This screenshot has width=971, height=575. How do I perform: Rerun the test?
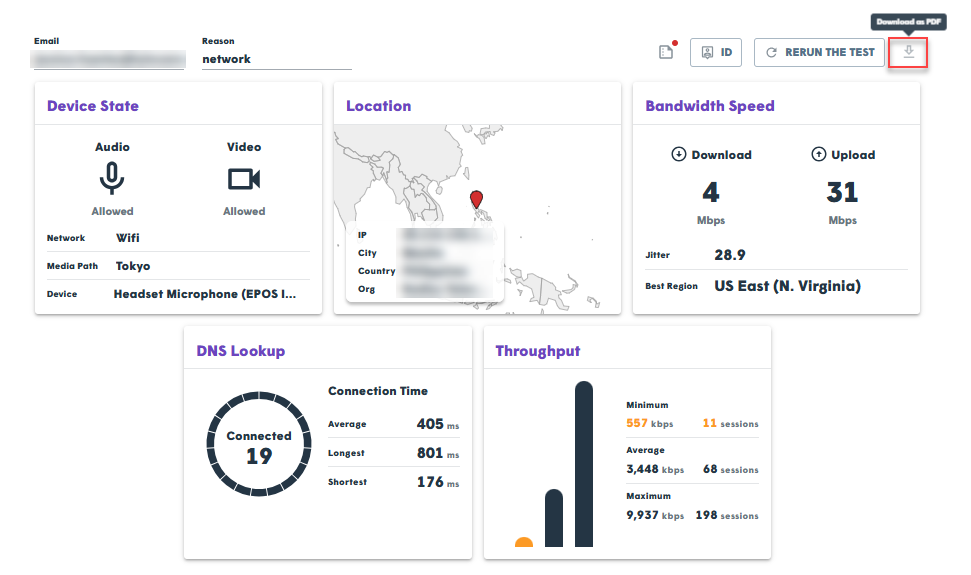[819, 53]
